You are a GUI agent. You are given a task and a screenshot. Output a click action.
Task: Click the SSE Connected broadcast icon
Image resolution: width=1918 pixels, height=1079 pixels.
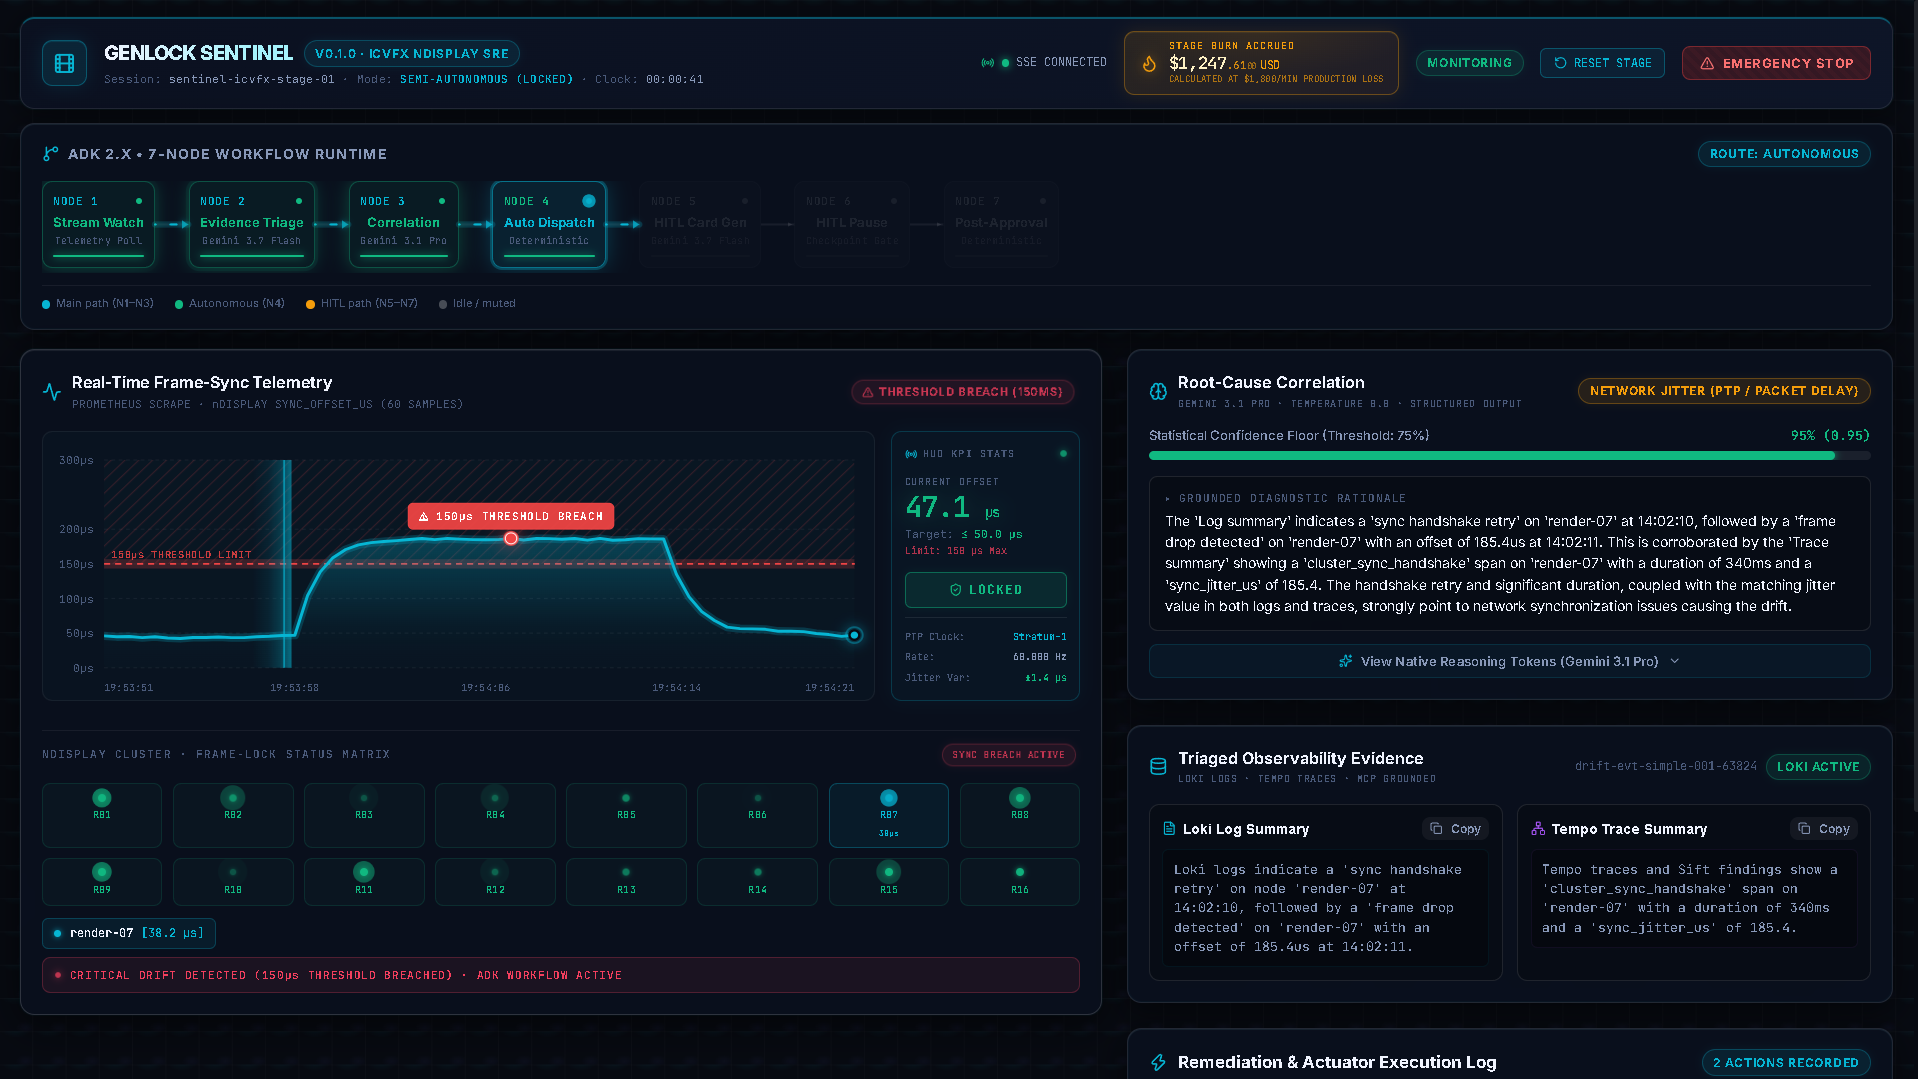[987, 63]
